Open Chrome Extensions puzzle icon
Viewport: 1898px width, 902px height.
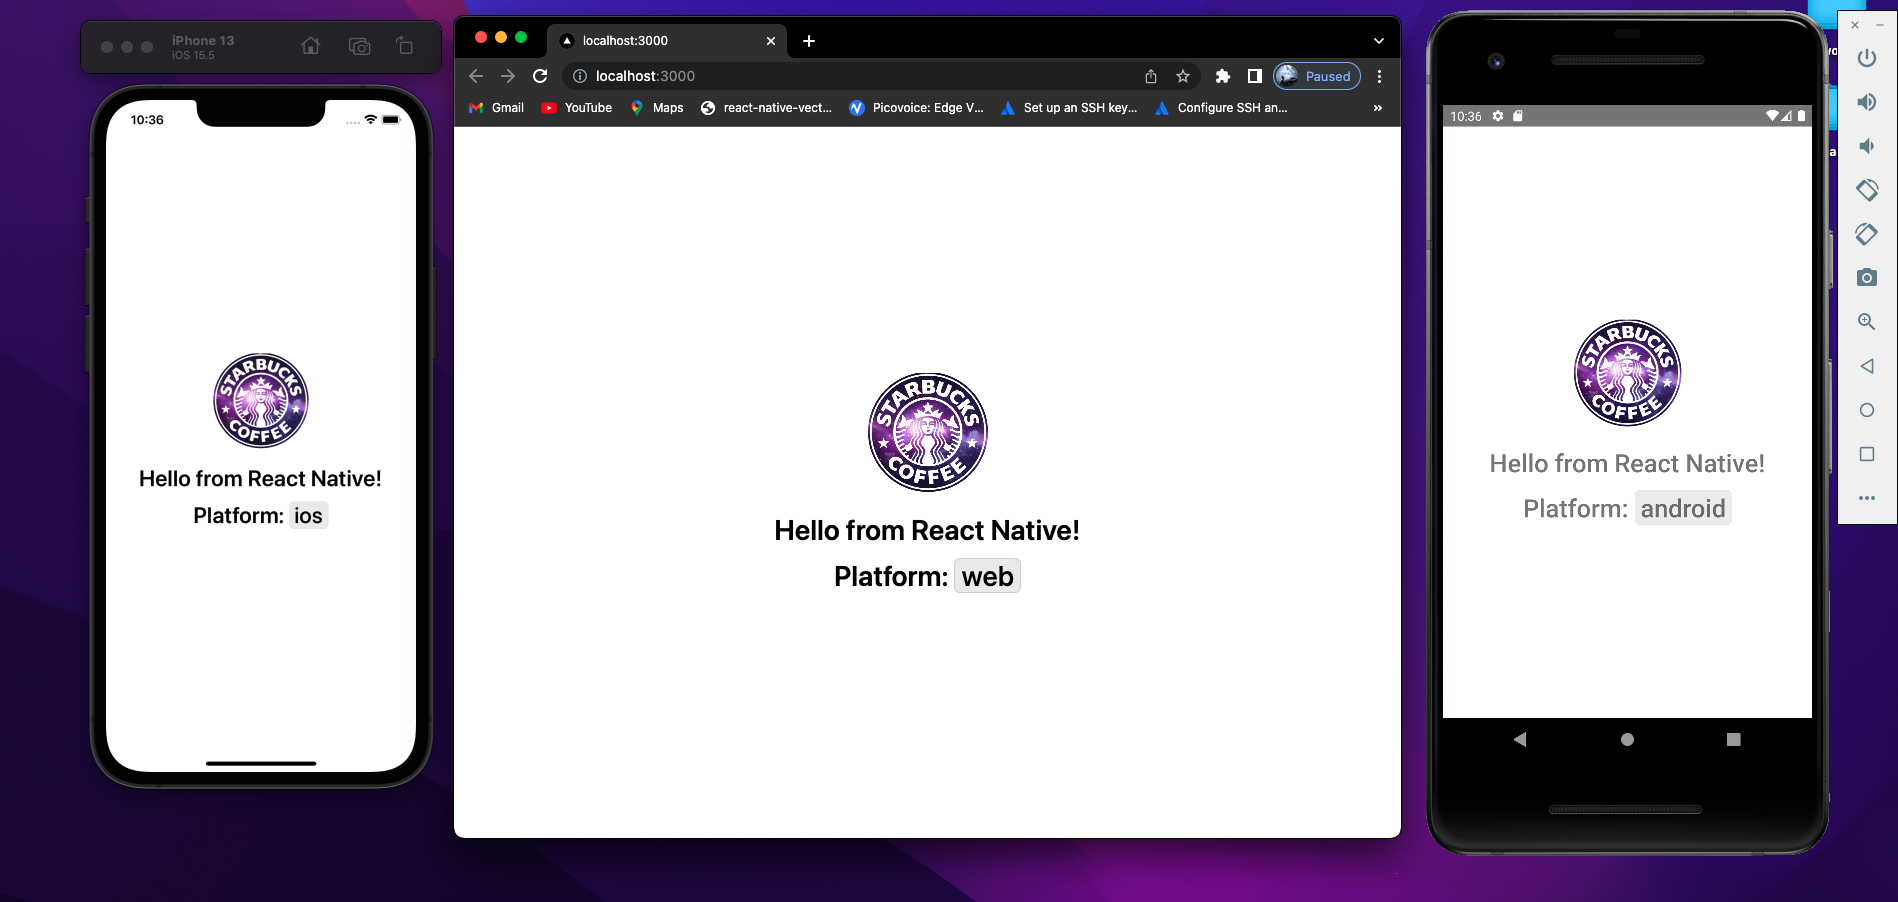[1222, 76]
